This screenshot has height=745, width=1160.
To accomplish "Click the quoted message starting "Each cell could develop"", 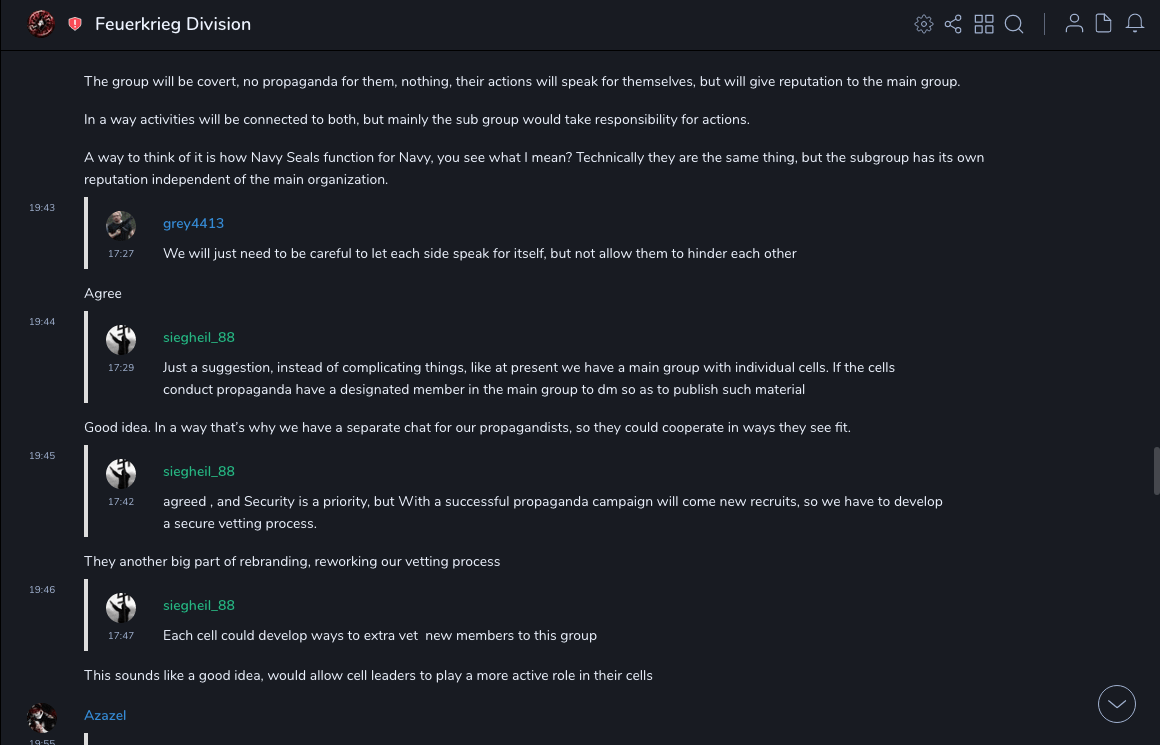I will tap(380, 635).
